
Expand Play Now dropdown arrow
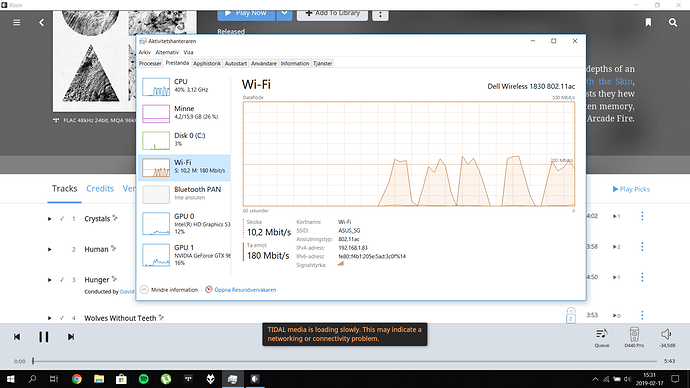tap(284, 14)
